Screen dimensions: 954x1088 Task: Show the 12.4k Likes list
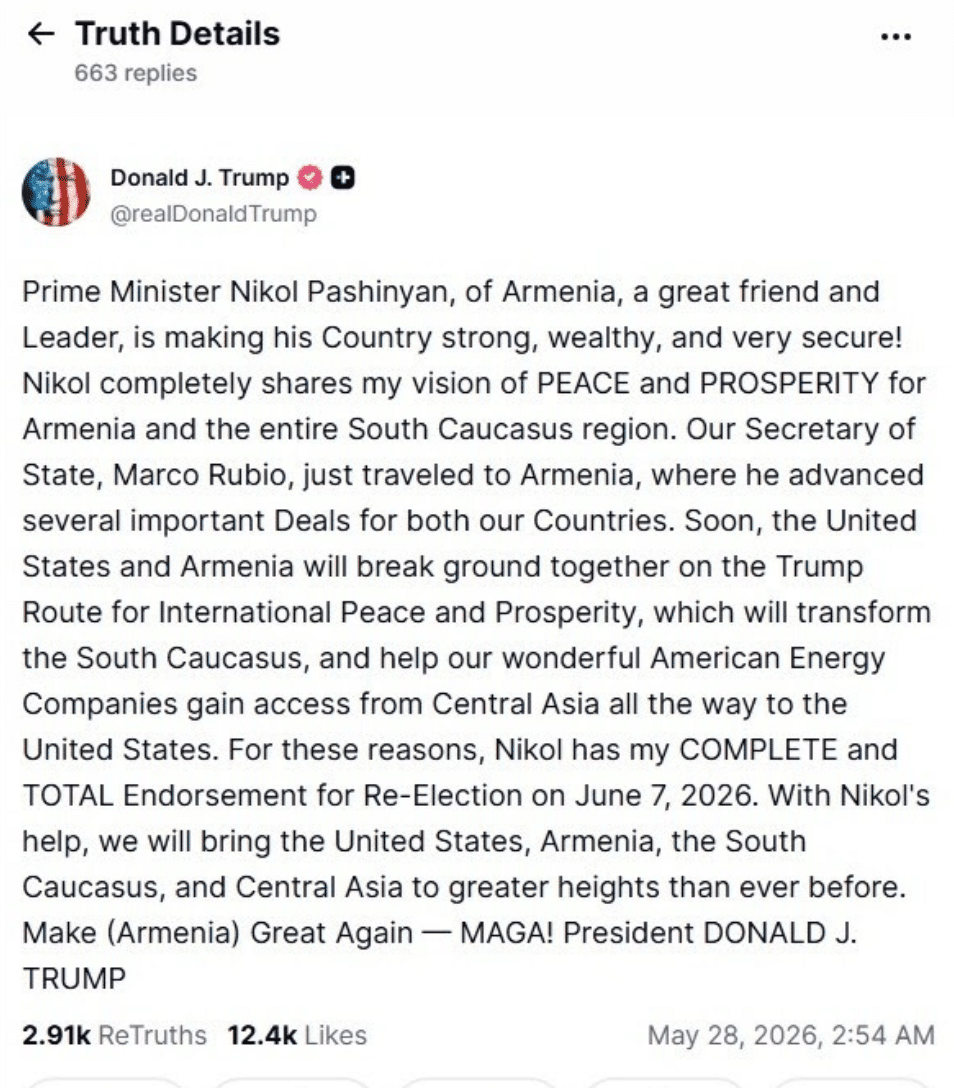297,1035
